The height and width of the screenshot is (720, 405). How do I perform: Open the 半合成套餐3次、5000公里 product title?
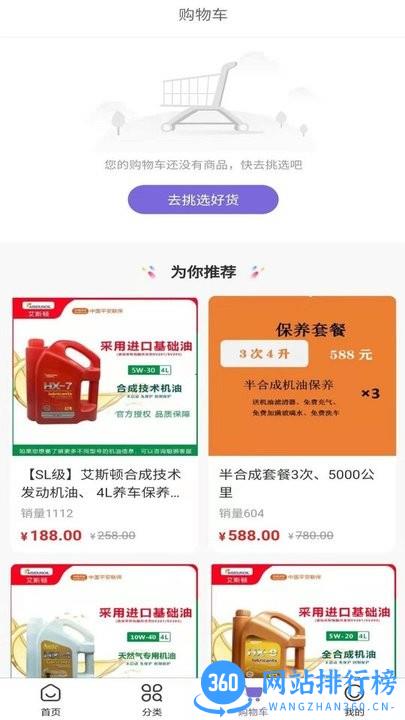coord(297,484)
